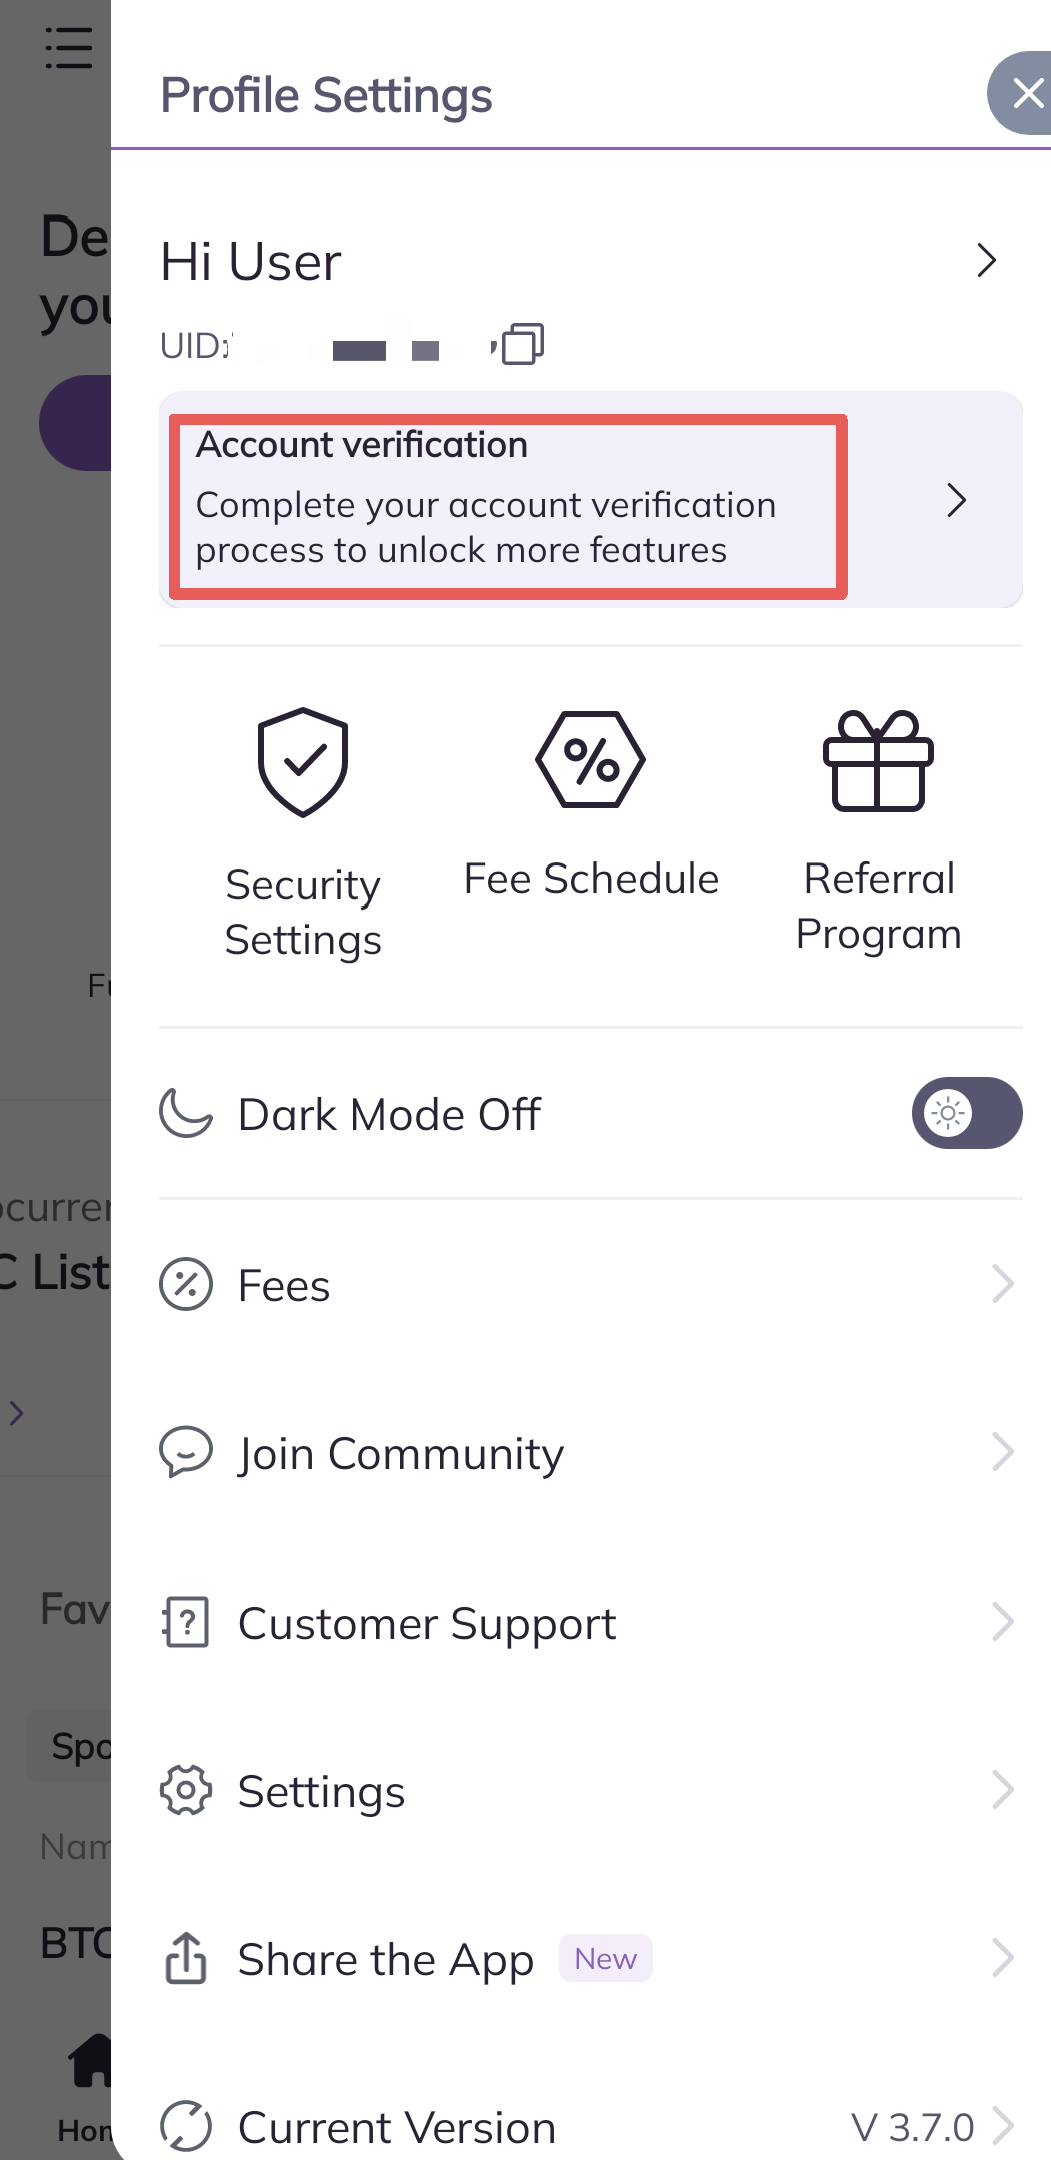Tap the Share the App upload icon
The width and height of the screenshot is (1051, 2160).
pyautogui.click(x=186, y=1958)
